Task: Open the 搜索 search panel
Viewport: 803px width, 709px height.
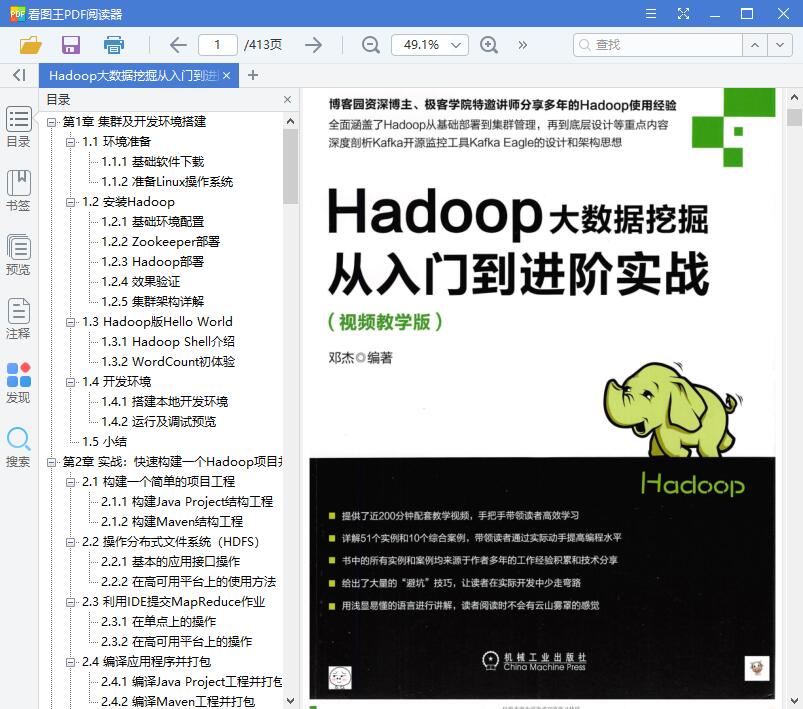Action: pos(18,447)
